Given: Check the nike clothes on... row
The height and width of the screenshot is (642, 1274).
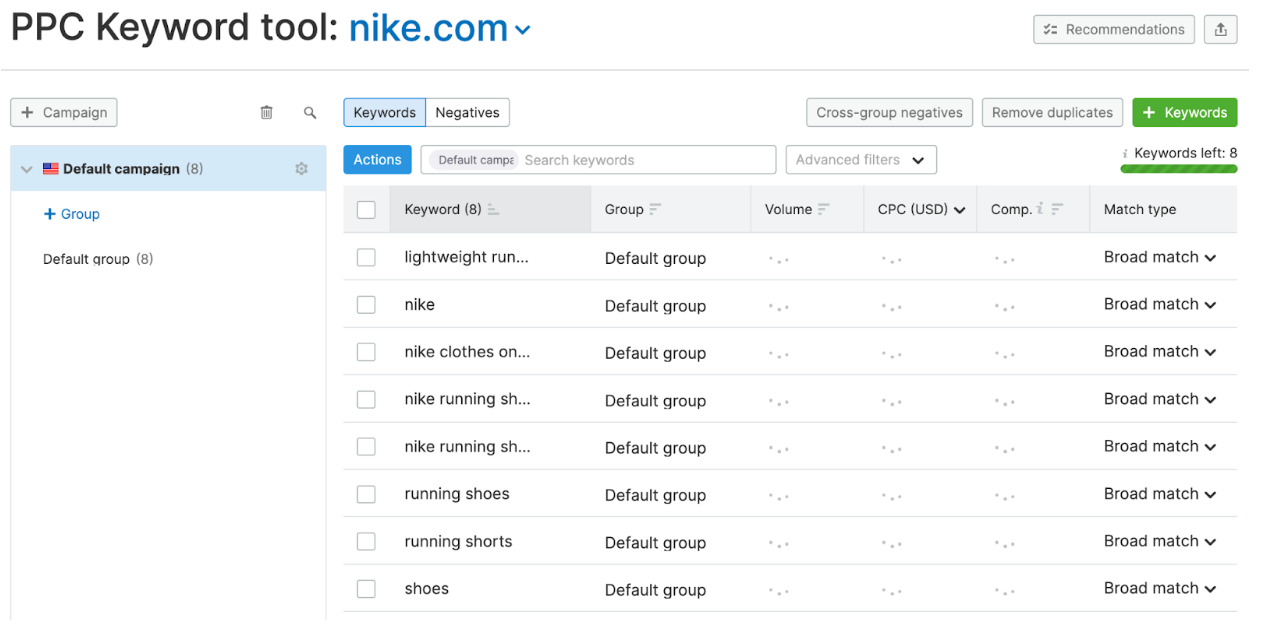Looking at the screenshot, I should point(366,352).
